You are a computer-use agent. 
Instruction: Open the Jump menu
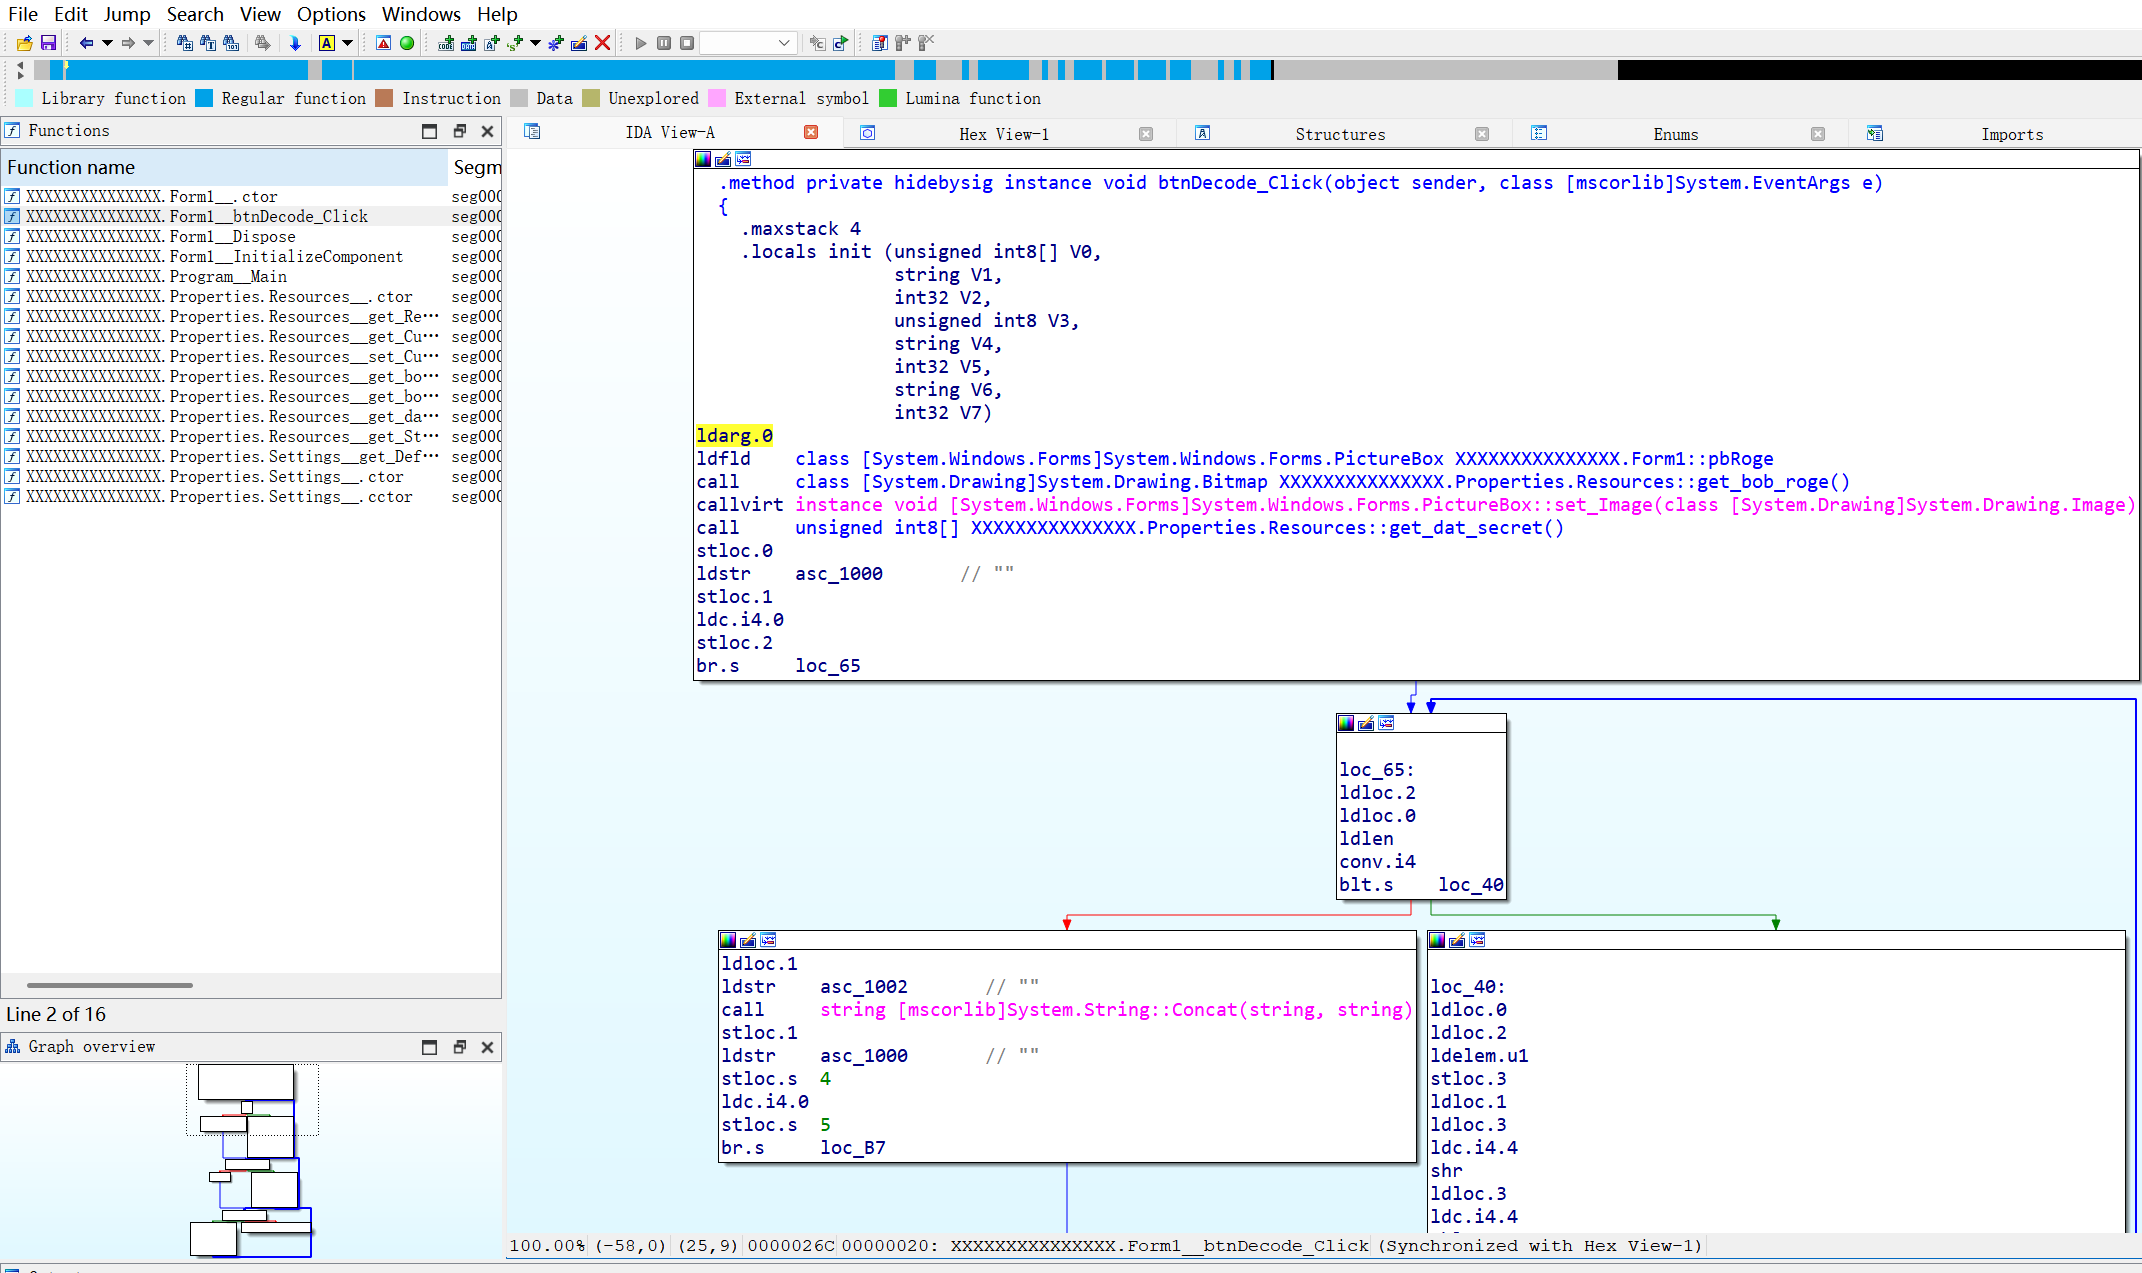(127, 14)
